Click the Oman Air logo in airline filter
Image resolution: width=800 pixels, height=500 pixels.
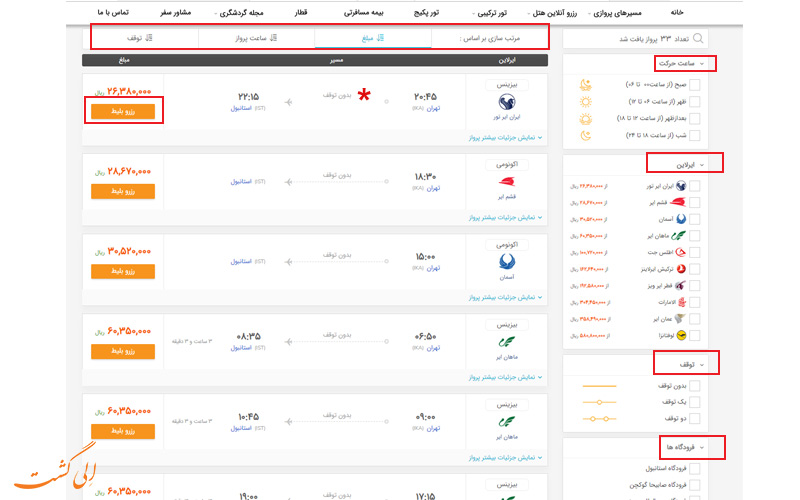680,318
